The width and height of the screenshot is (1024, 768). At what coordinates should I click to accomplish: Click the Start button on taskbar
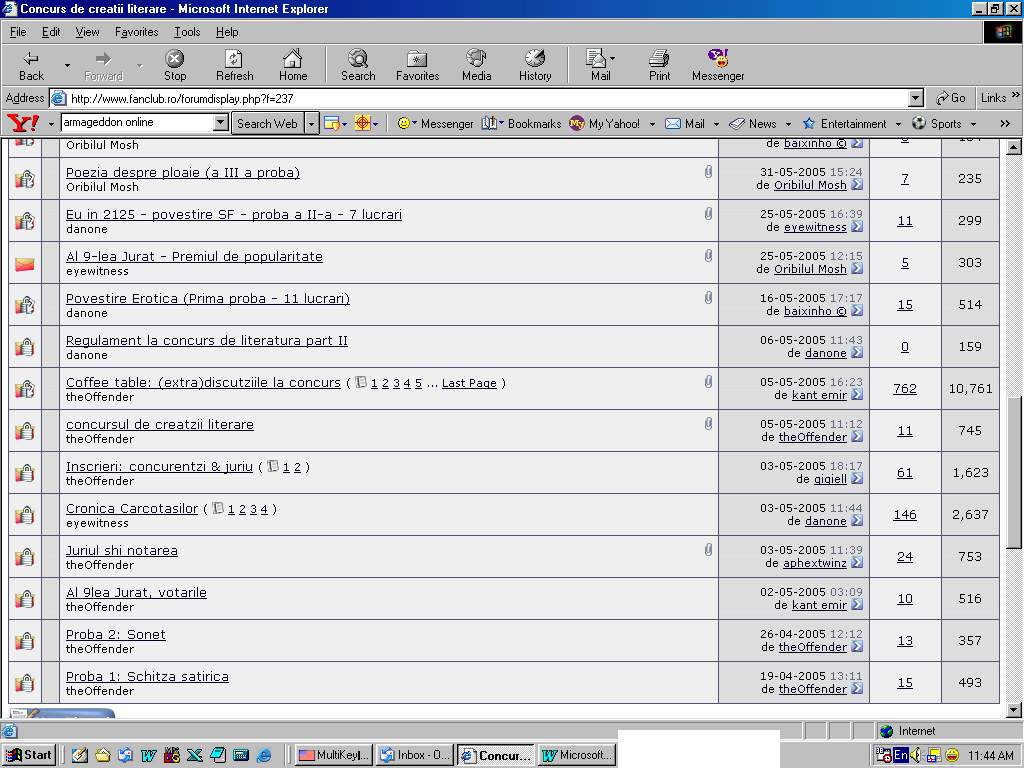click(29, 755)
